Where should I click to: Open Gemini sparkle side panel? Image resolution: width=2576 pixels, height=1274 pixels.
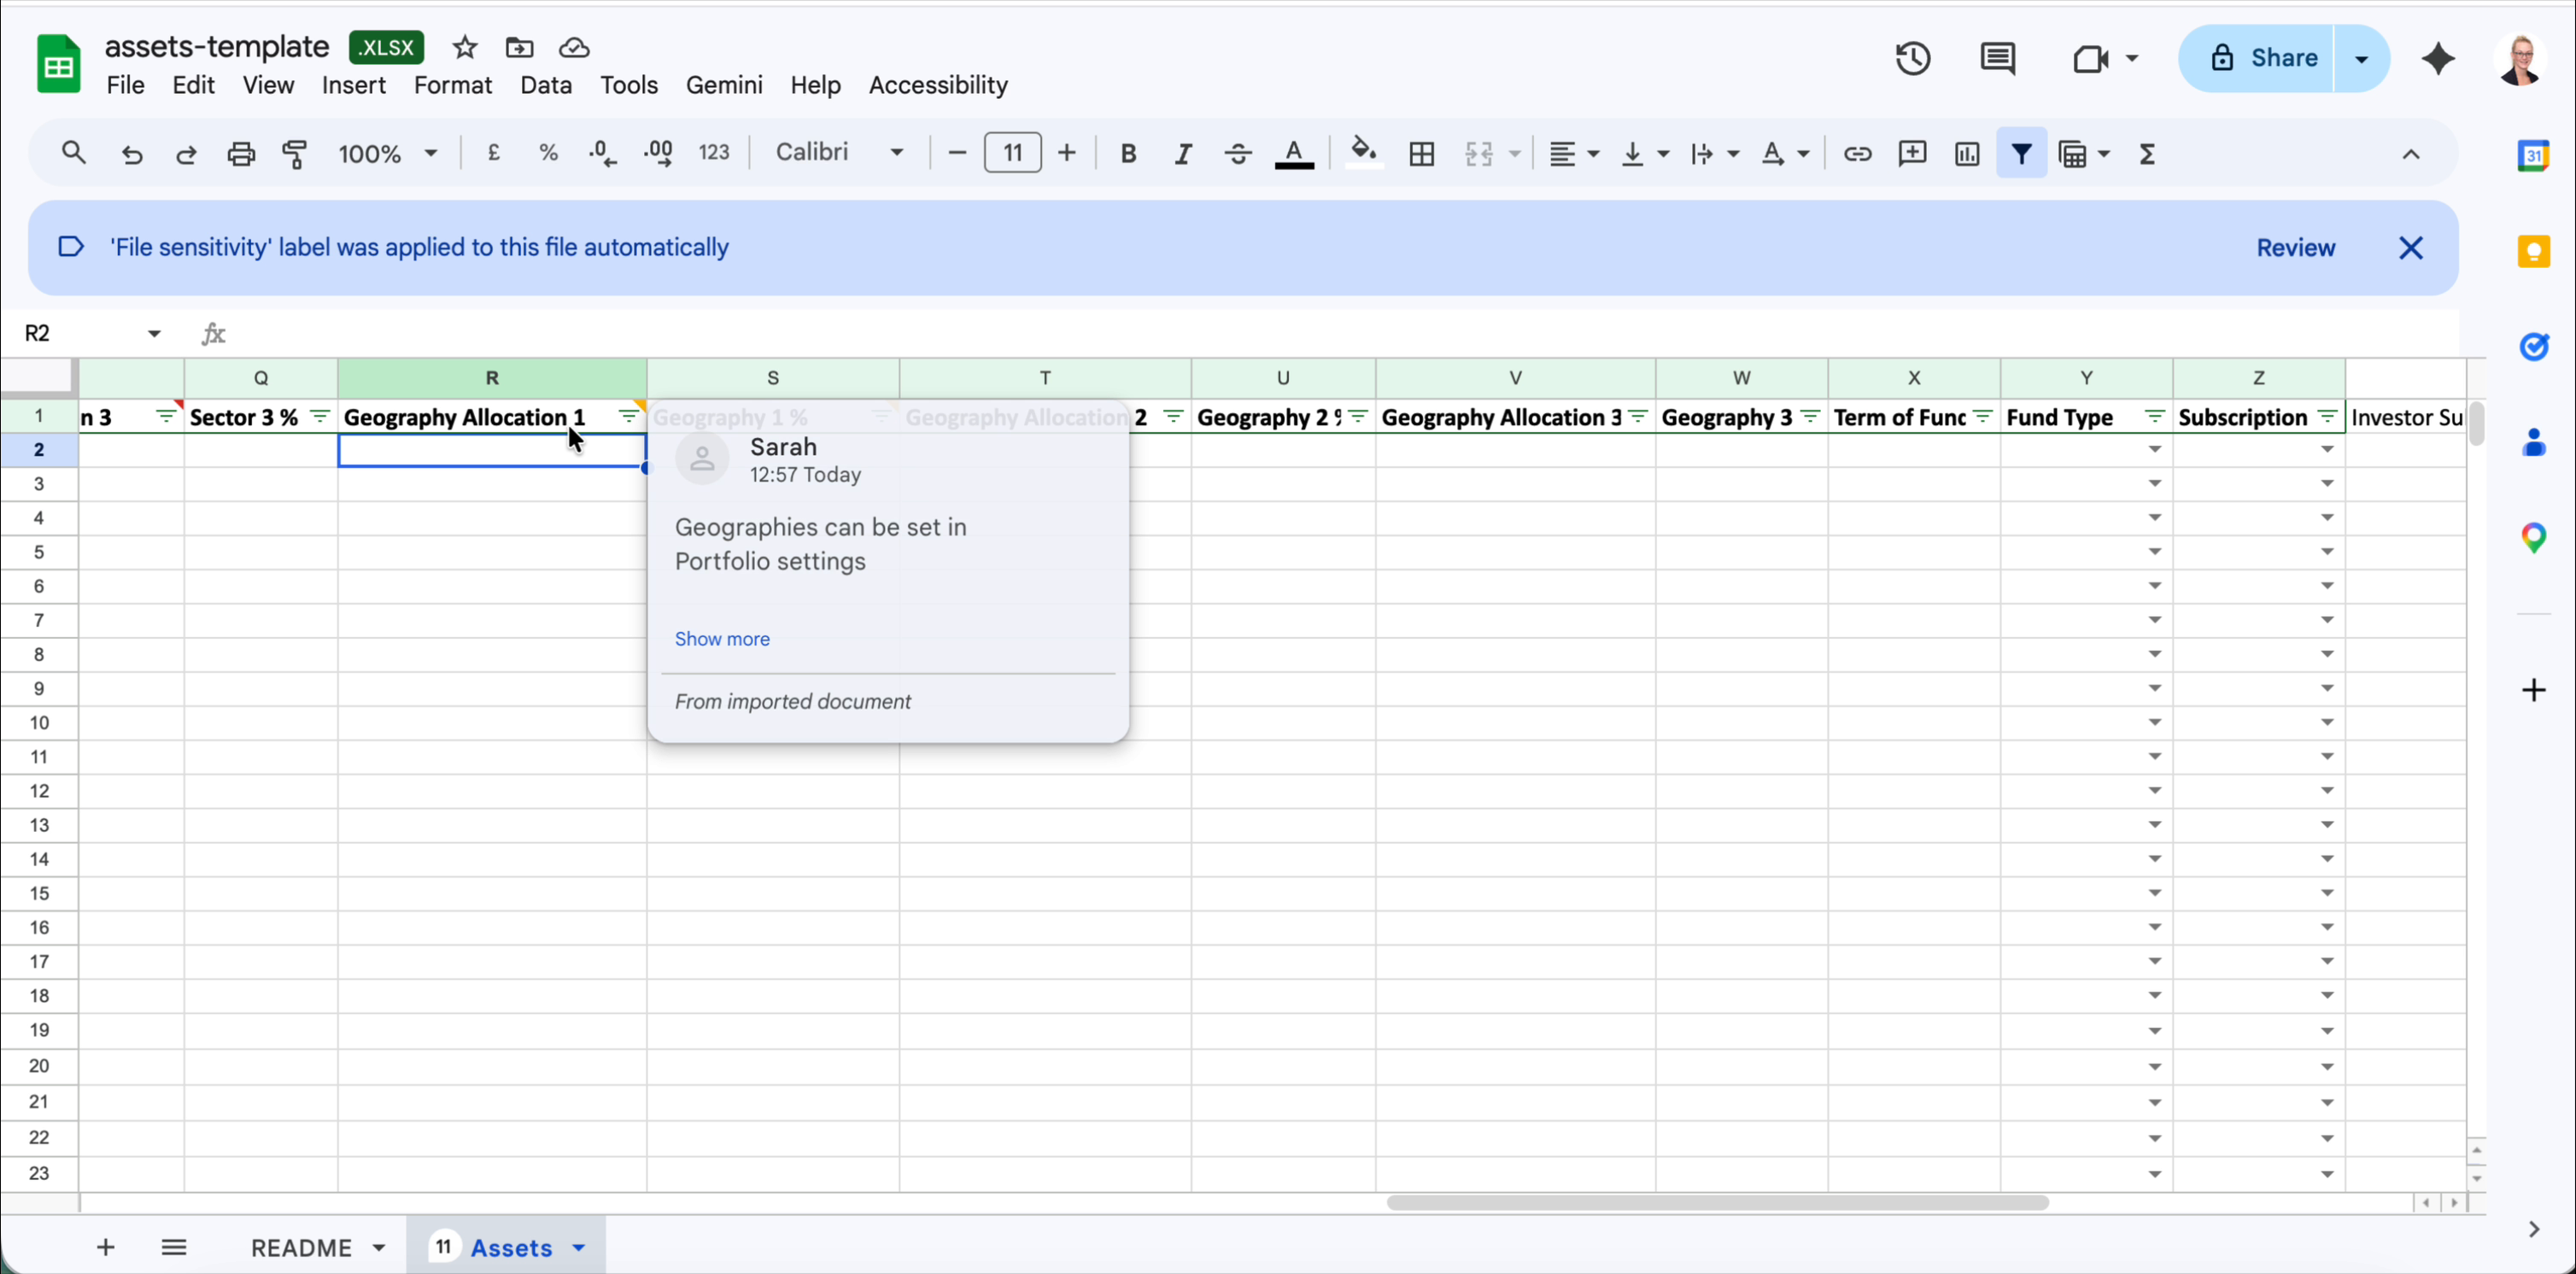tap(2439, 58)
